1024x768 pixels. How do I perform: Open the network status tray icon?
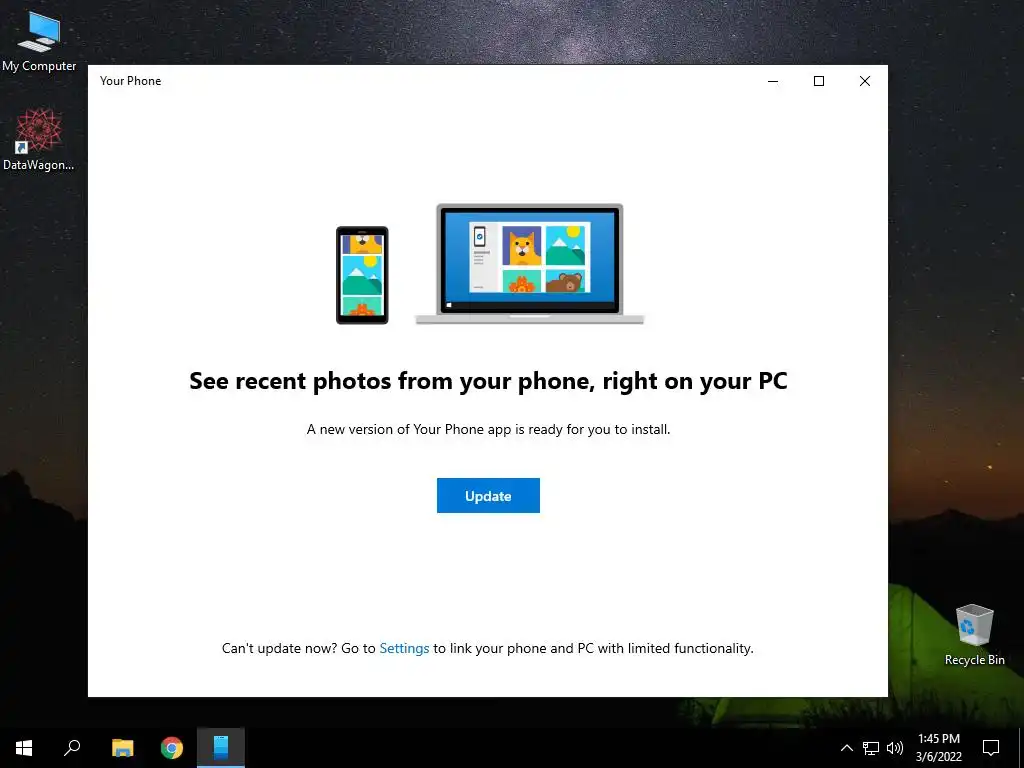(x=871, y=748)
